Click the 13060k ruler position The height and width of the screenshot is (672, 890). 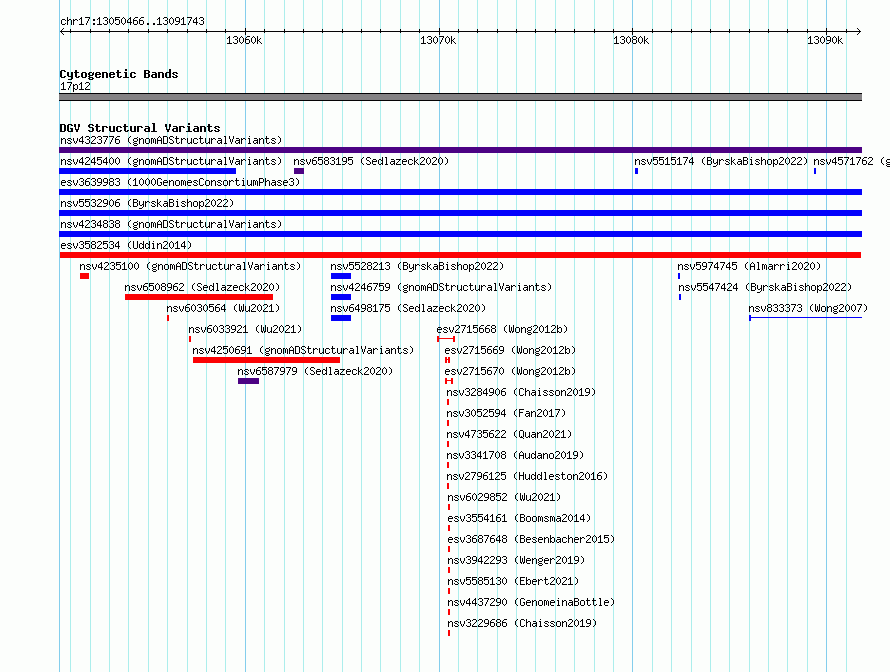click(x=244, y=40)
